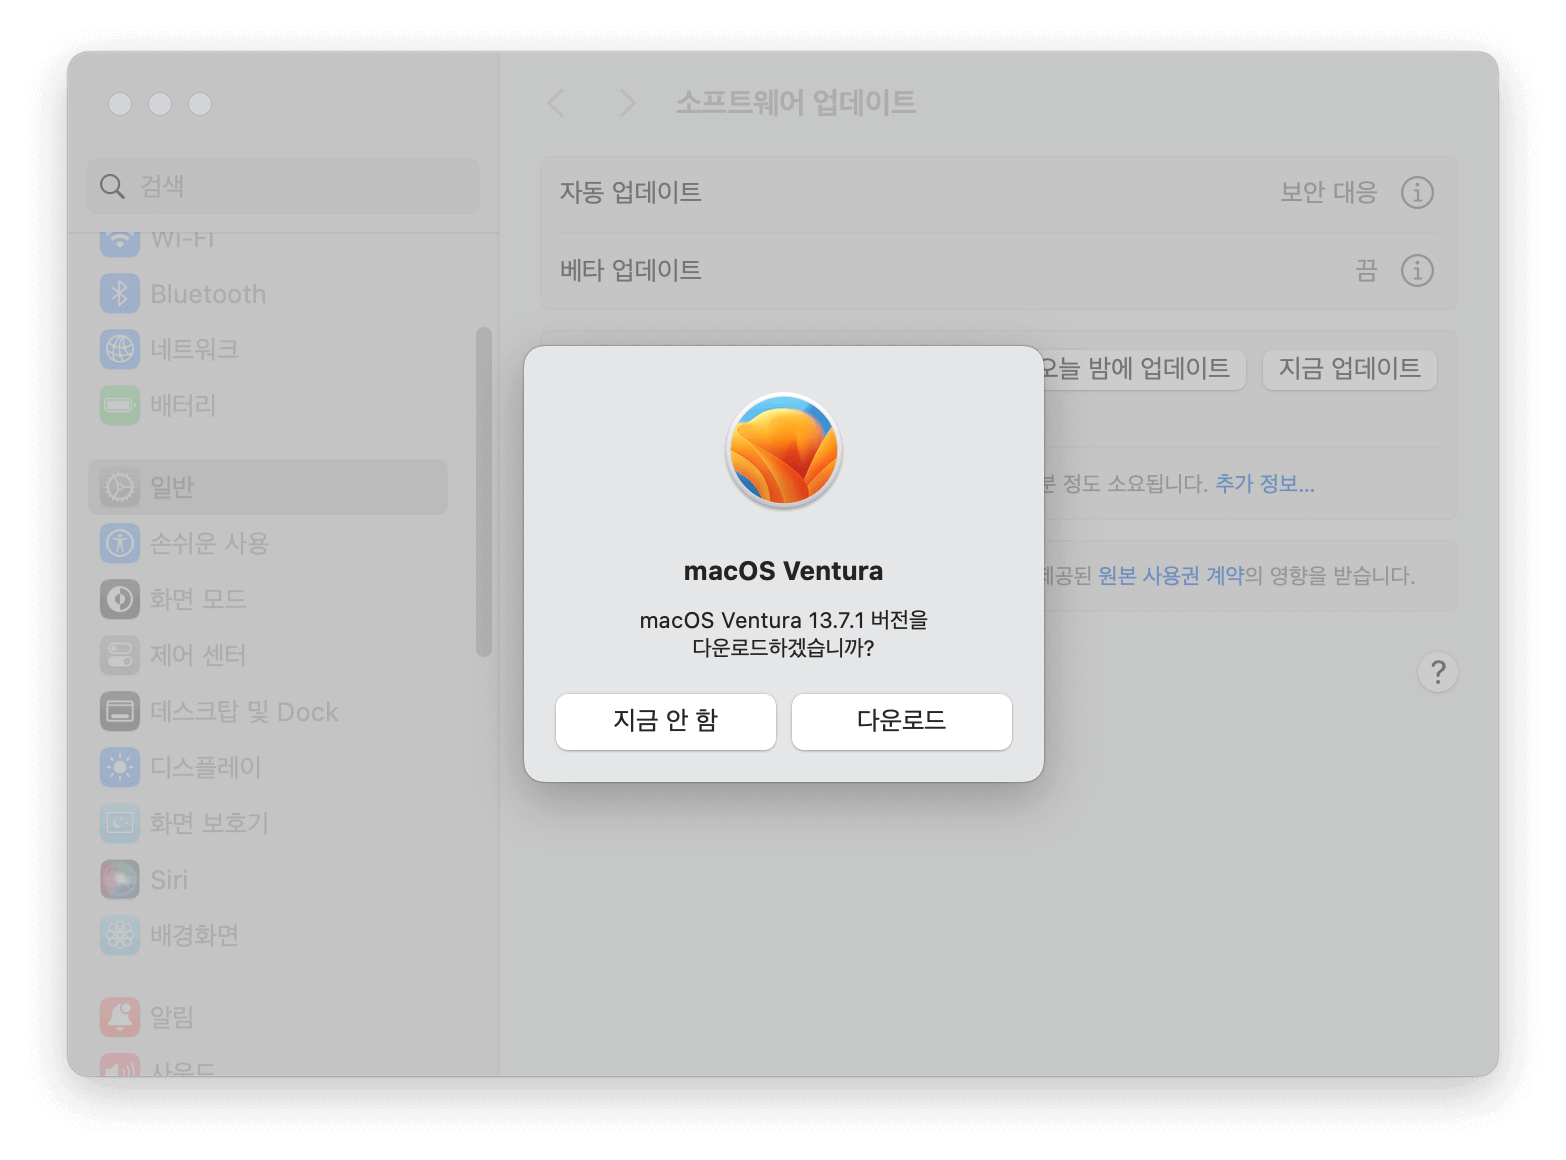Click the 지금 업데이트 button

tap(1349, 369)
